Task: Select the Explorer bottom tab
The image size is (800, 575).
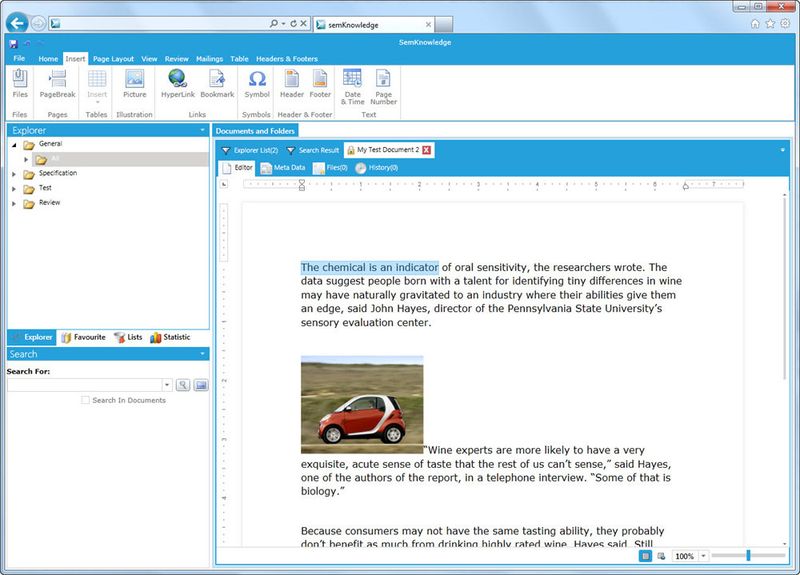Action: pos(32,337)
